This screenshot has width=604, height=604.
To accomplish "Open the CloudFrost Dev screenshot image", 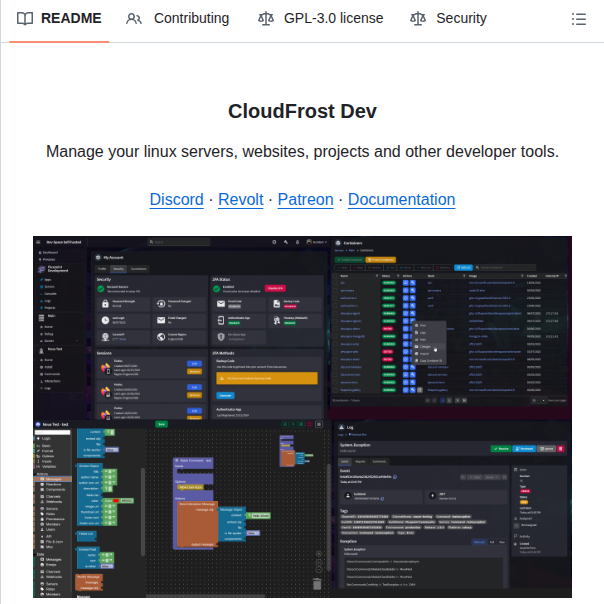I will coord(302,417).
